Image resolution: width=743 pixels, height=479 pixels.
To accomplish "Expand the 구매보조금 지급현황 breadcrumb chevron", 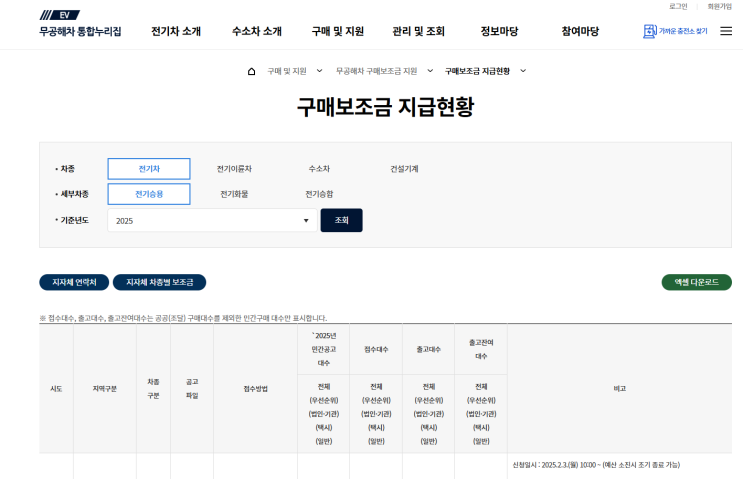I will click(x=523, y=71).
